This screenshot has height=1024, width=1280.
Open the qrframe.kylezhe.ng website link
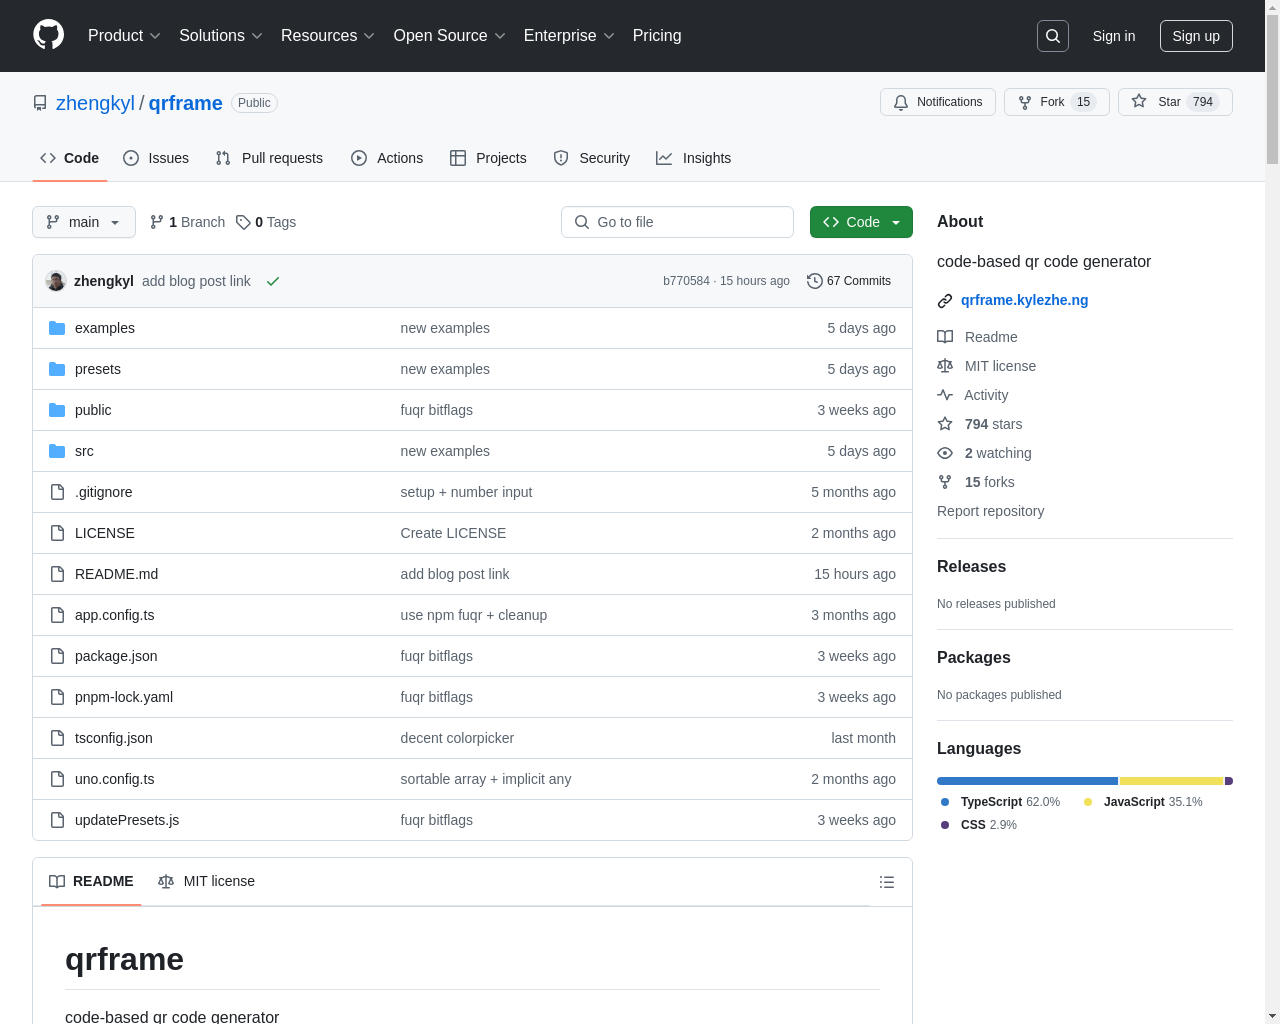coord(1024,300)
